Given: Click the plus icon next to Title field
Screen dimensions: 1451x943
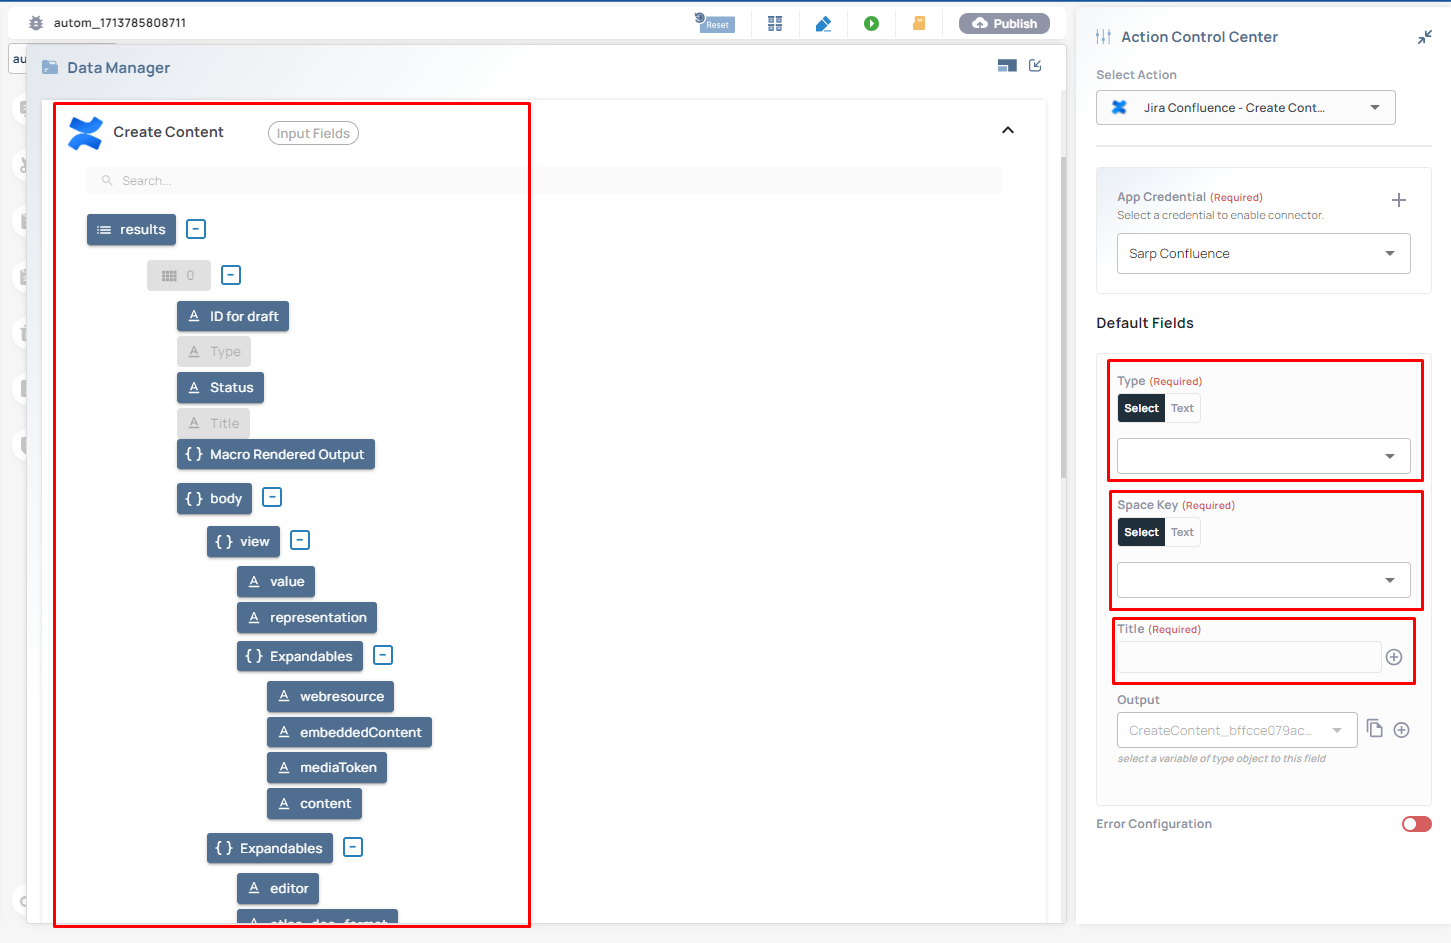Looking at the screenshot, I should [1394, 657].
